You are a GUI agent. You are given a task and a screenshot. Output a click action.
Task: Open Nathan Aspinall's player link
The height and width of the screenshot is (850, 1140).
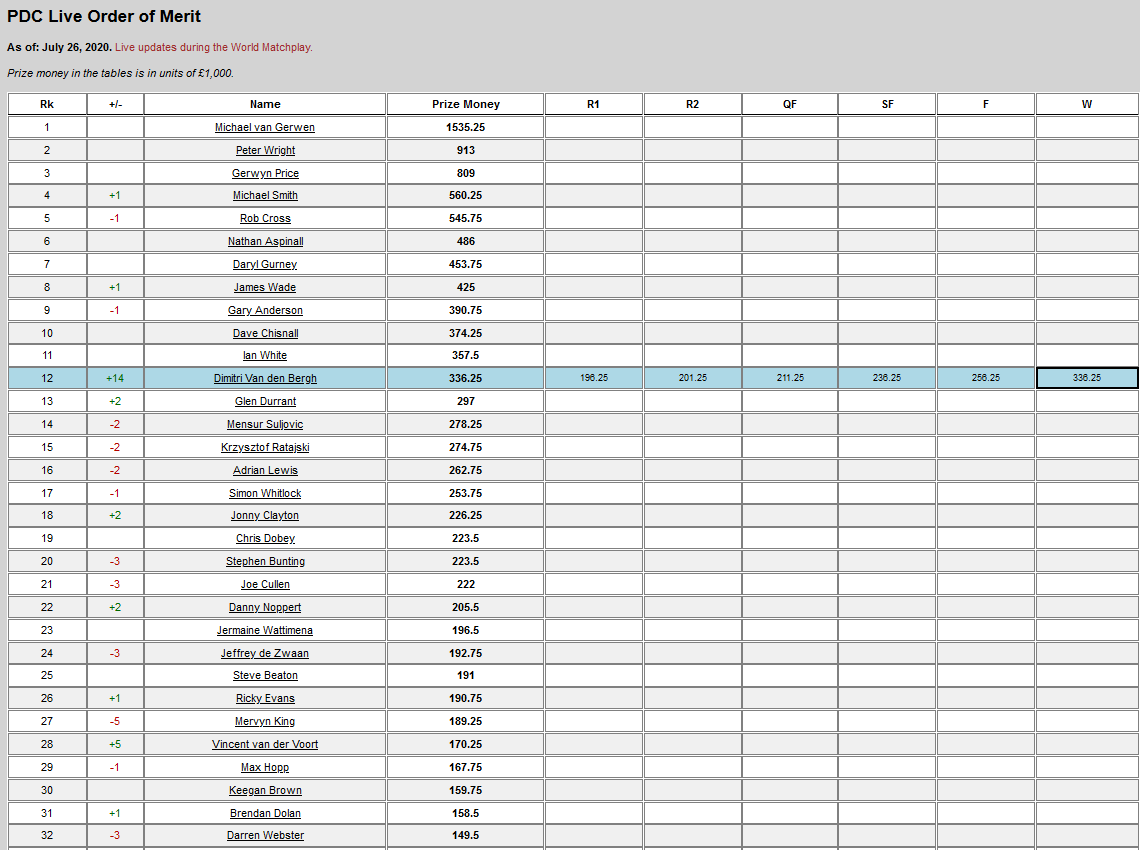(265, 241)
